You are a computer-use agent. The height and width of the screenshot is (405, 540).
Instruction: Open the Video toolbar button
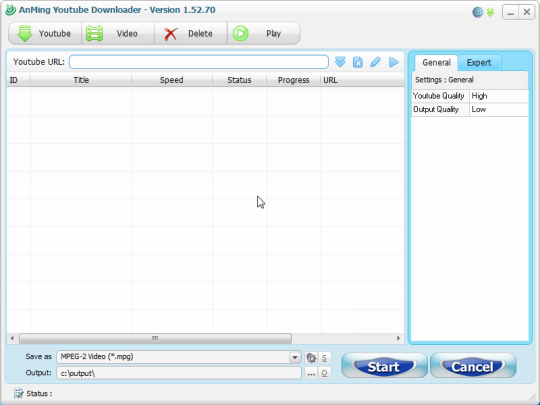118,33
